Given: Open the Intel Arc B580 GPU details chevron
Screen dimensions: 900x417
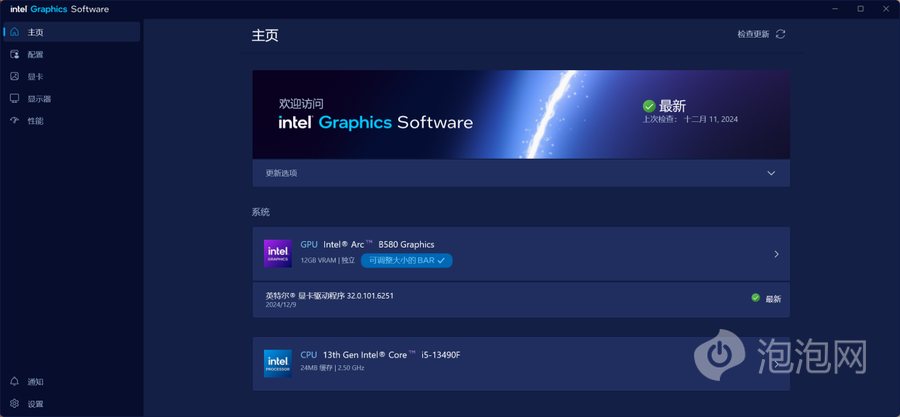Looking at the screenshot, I should [x=777, y=254].
